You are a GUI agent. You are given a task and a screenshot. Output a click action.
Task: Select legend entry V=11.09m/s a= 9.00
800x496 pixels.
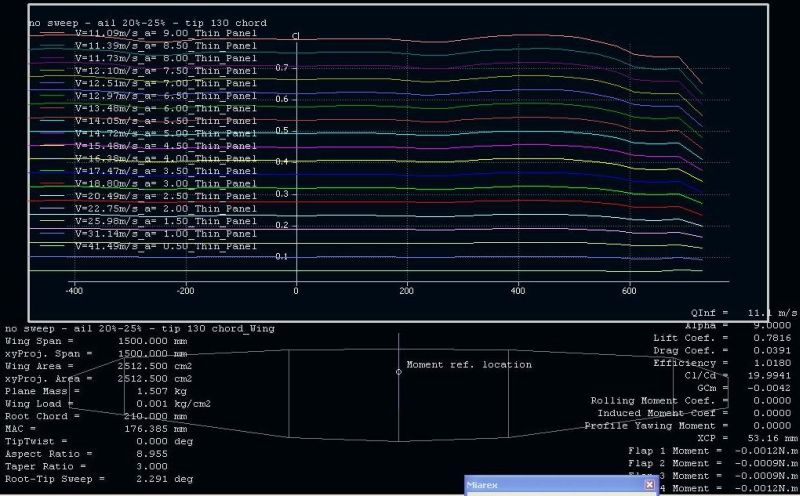click(x=149, y=33)
